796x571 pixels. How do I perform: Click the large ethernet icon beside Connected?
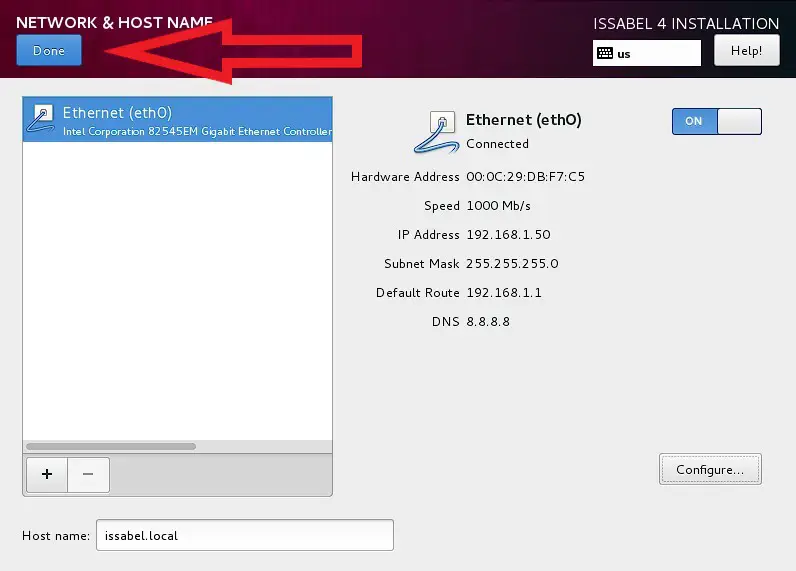coord(437,132)
